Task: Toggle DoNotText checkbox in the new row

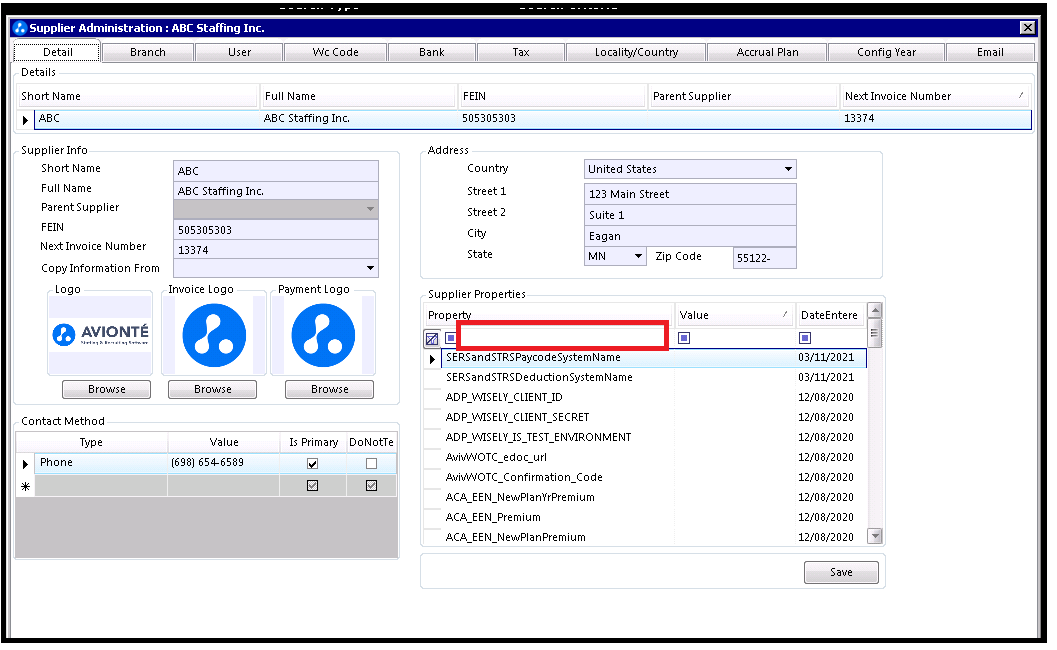Action: coord(371,486)
